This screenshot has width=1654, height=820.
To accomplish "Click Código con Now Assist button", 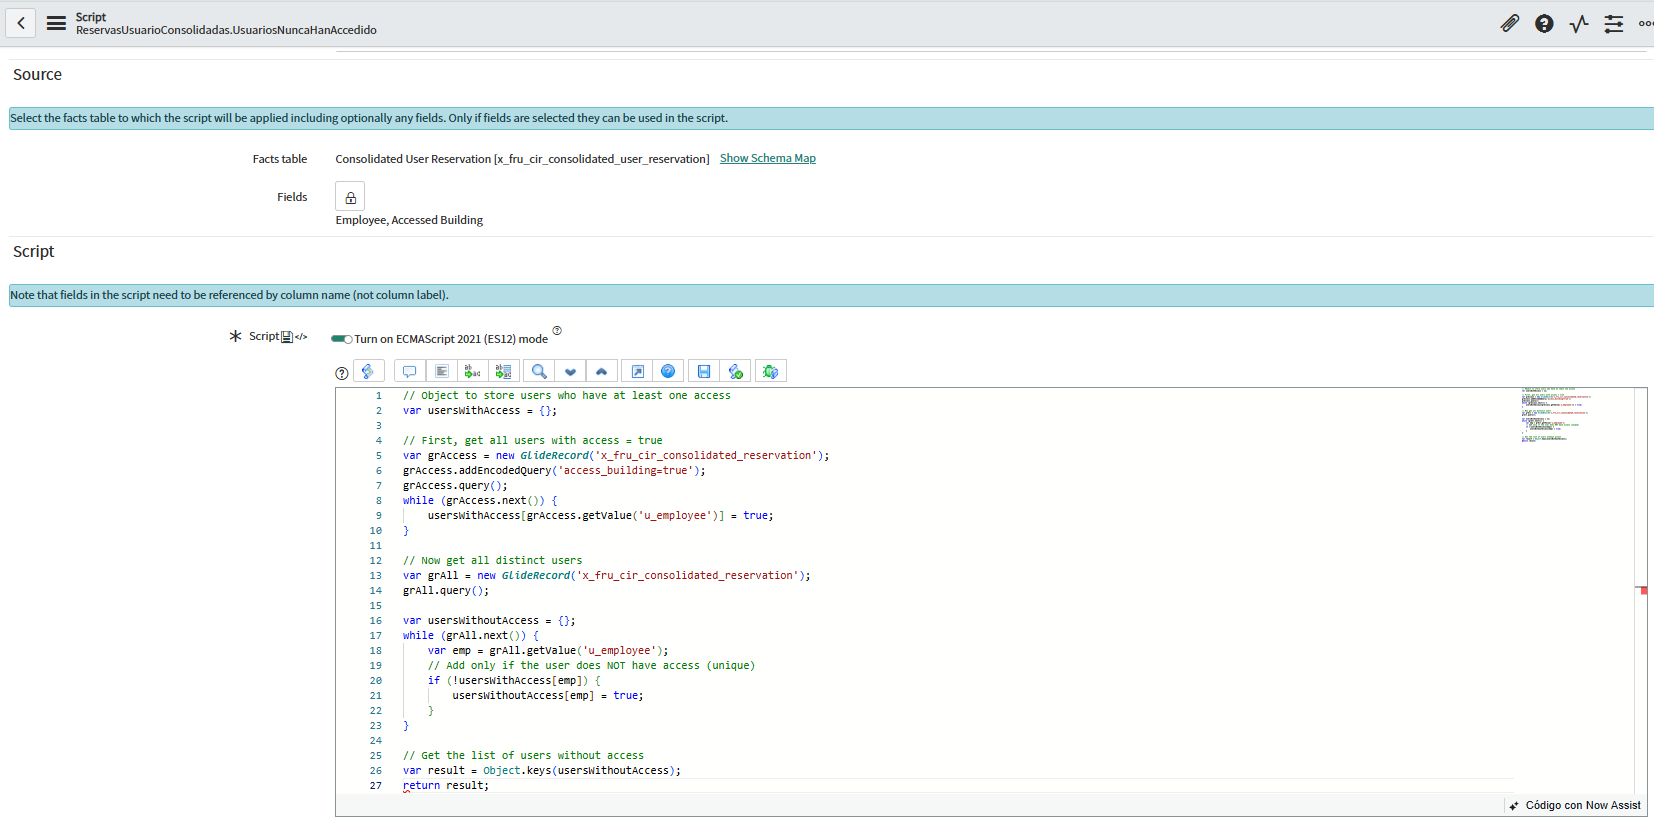I will [1575, 805].
